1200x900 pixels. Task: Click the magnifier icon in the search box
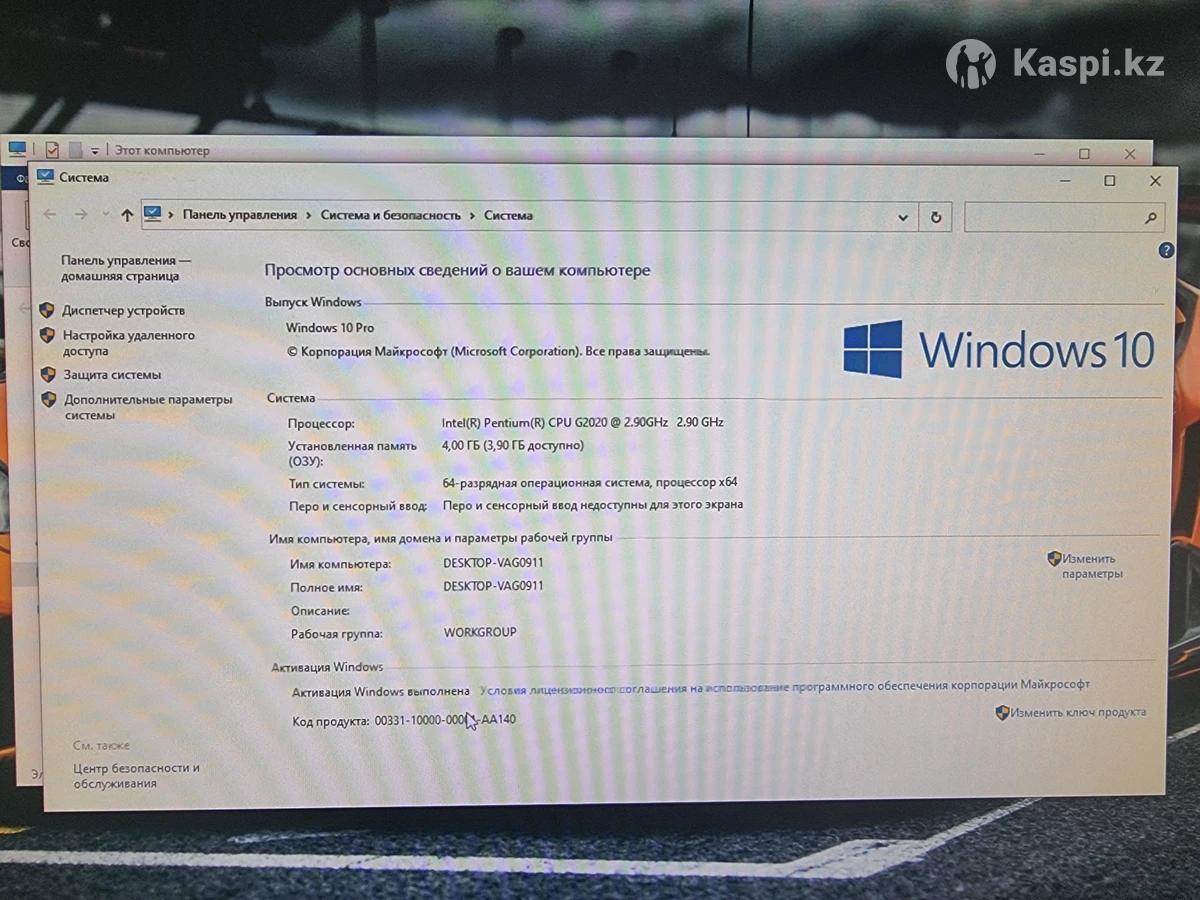coord(1150,217)
